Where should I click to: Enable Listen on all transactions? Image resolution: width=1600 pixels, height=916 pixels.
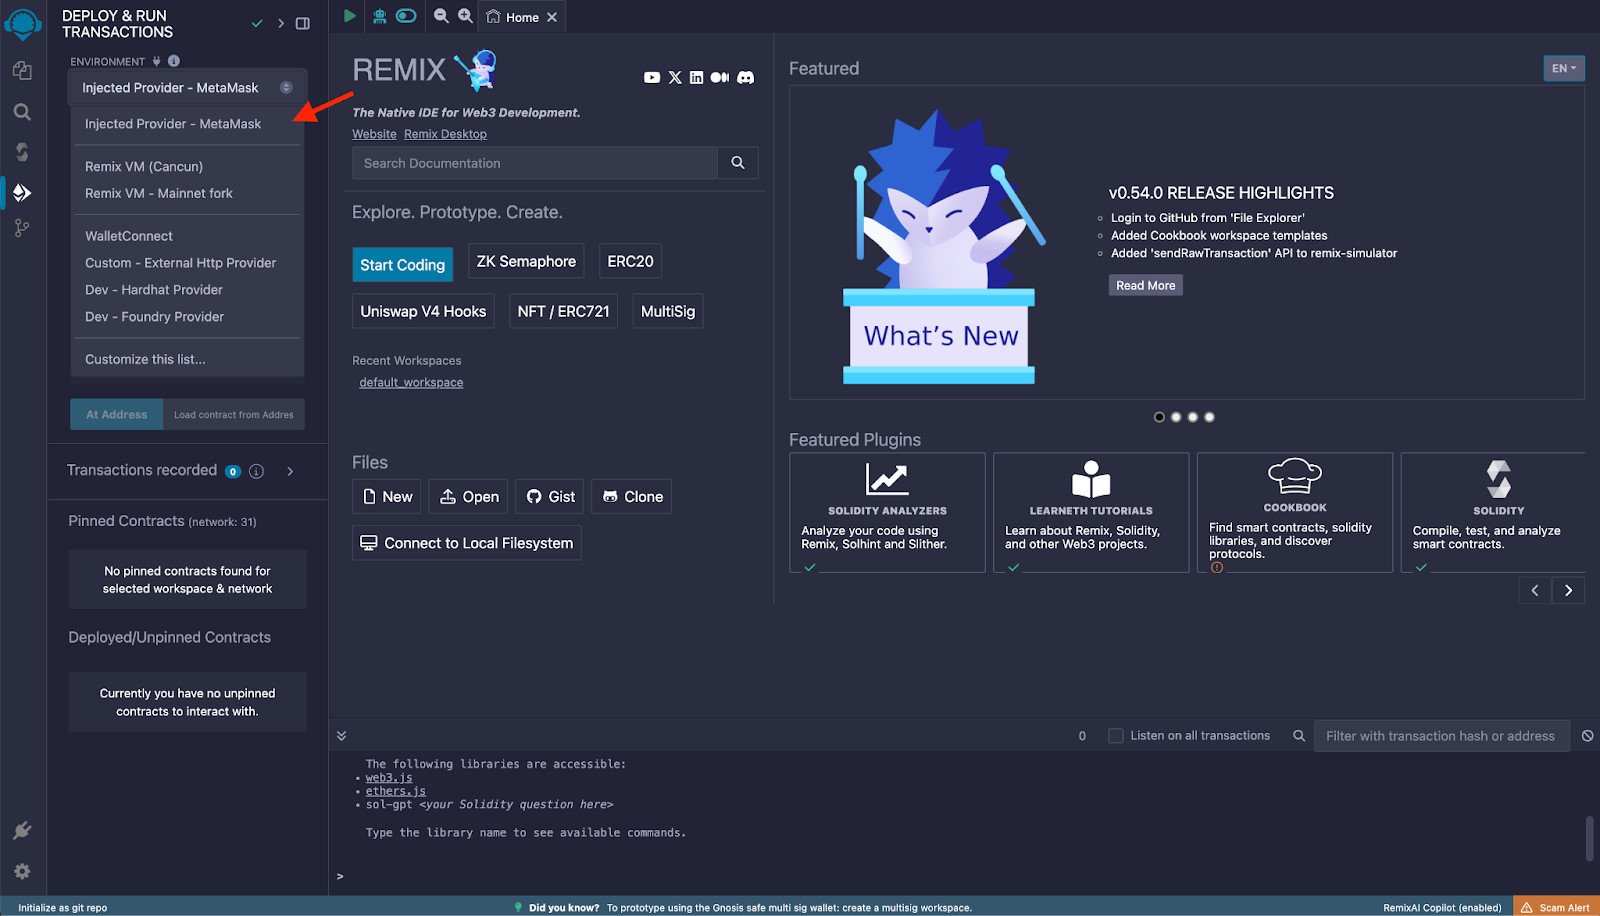pyautogui.click(x=1115, y=735)
